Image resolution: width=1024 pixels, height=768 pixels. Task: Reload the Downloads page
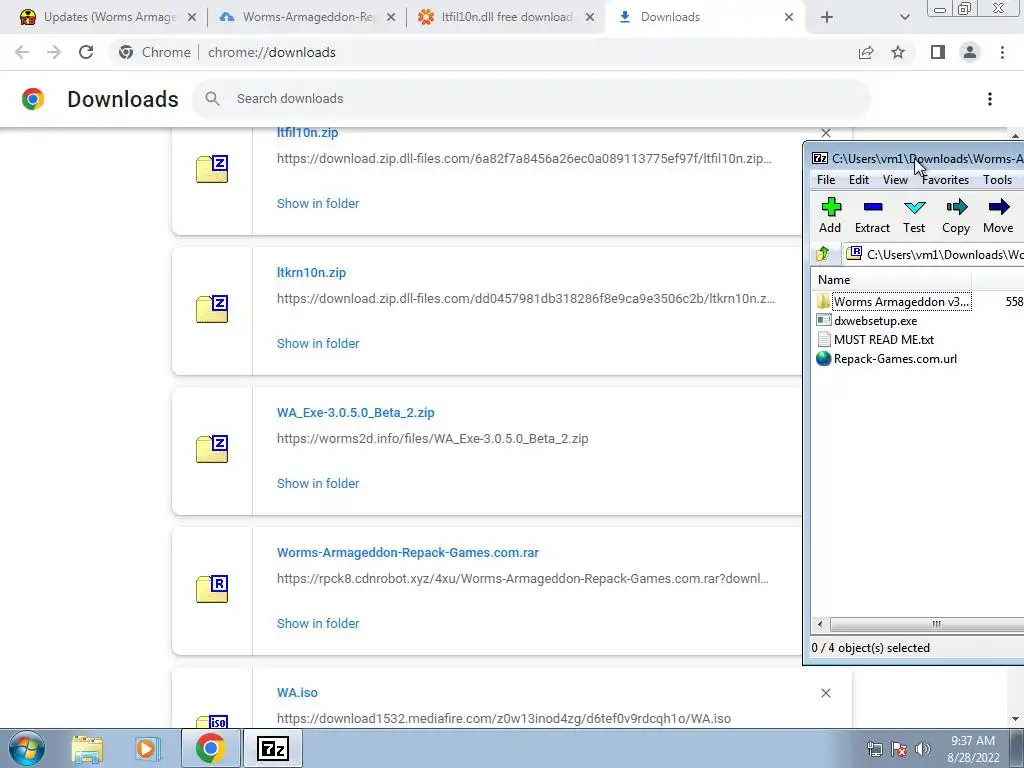pos(86,52)
